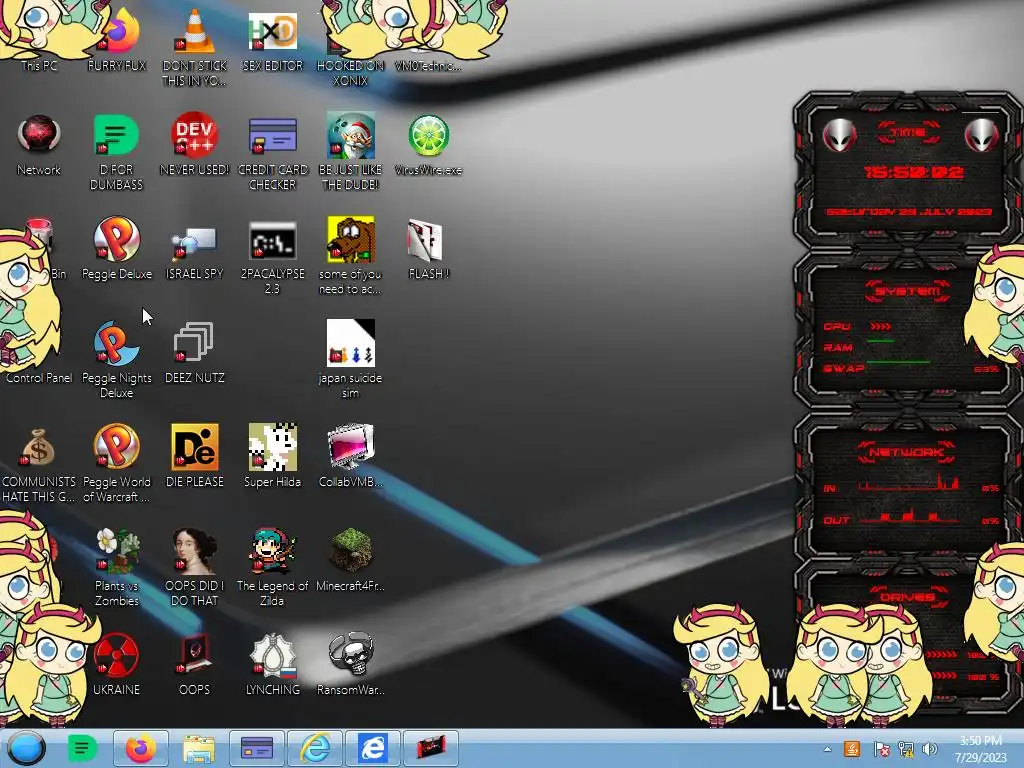Click the right alien head in TIME gadget
This screenshot has height=768, width=1024.
coord(981,136)
